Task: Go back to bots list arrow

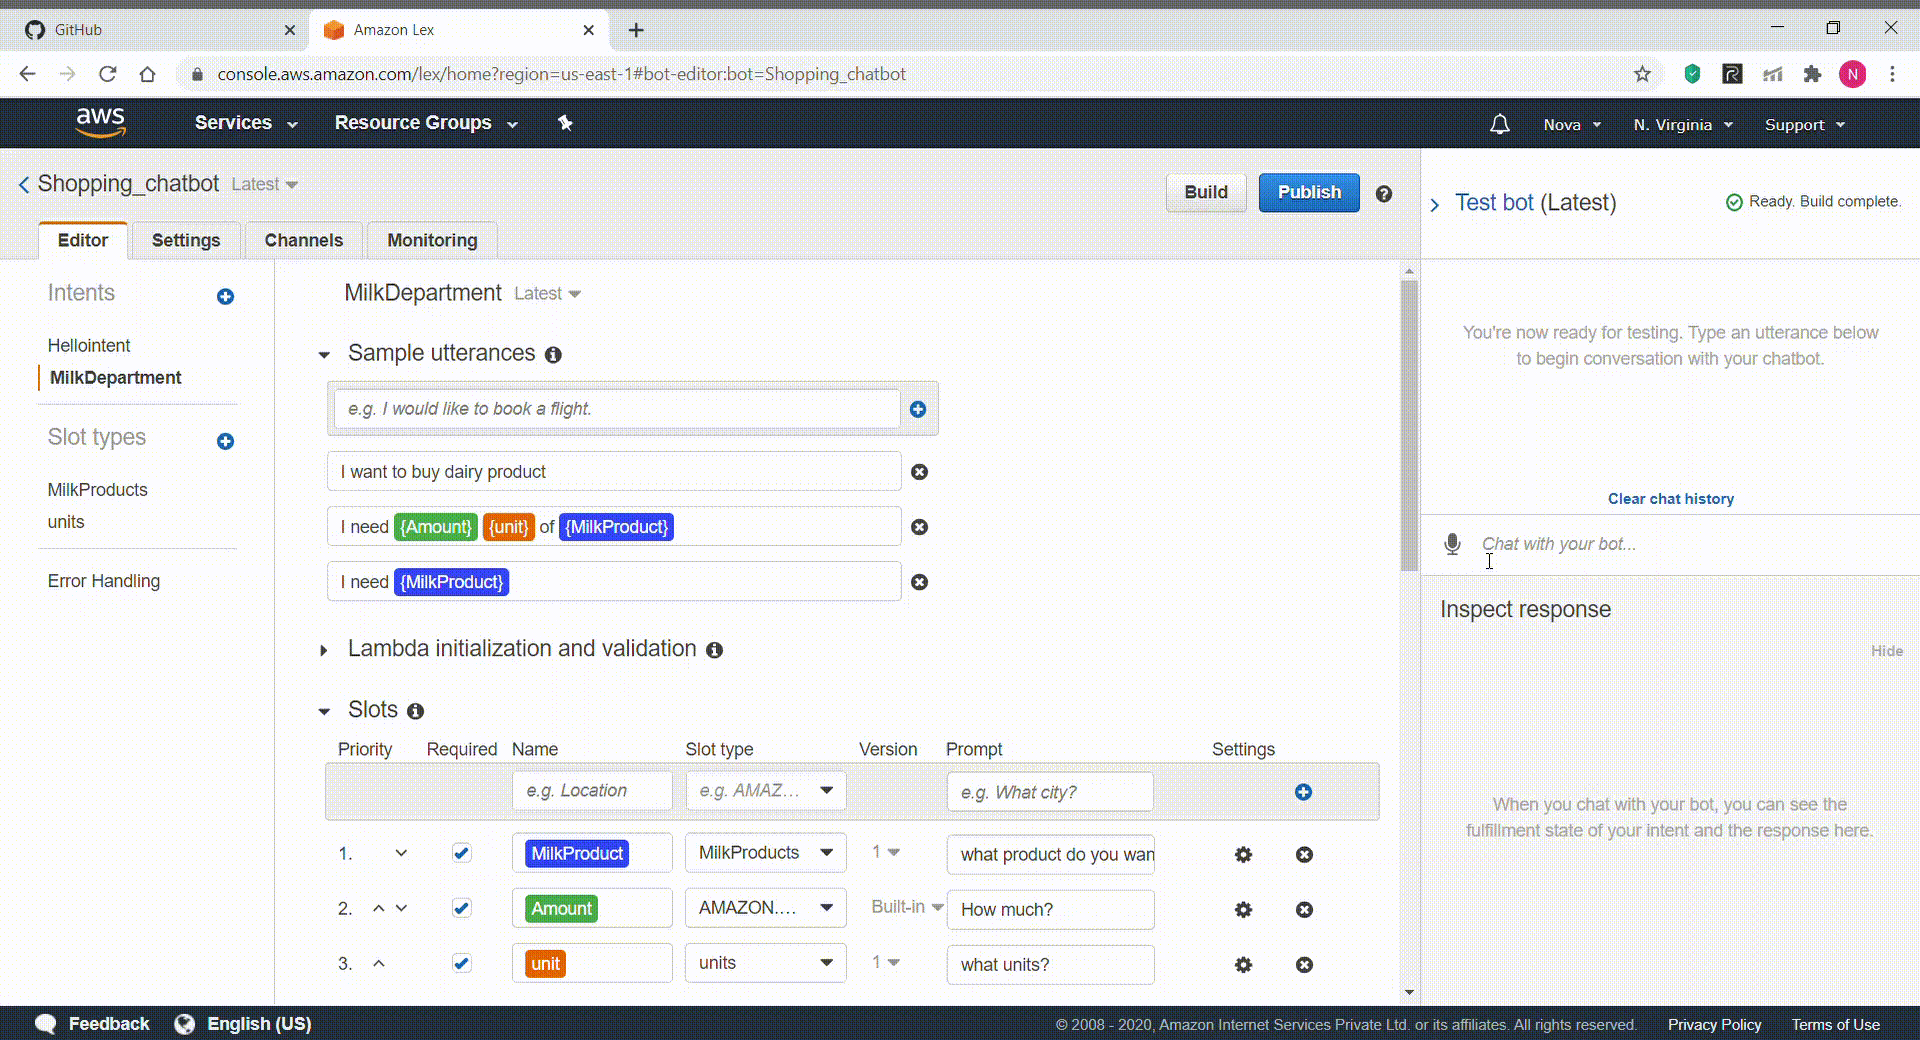Action: [x=24, y=184]
